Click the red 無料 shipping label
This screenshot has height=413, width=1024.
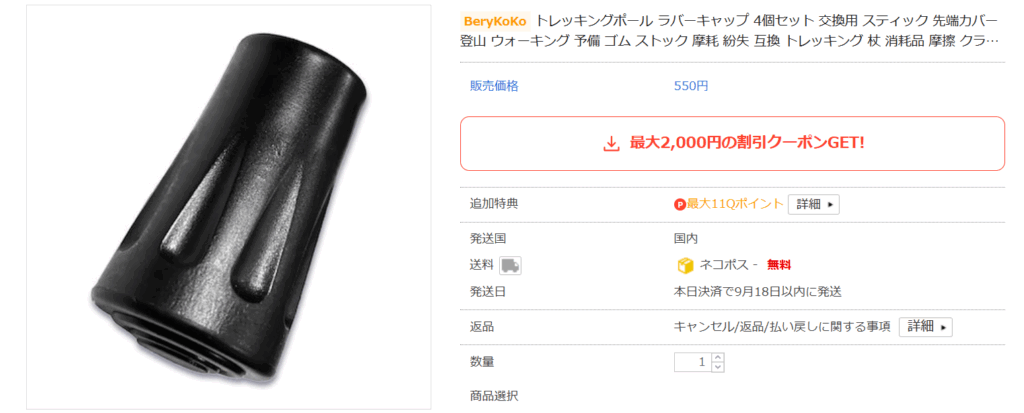(x=779, y=266)
